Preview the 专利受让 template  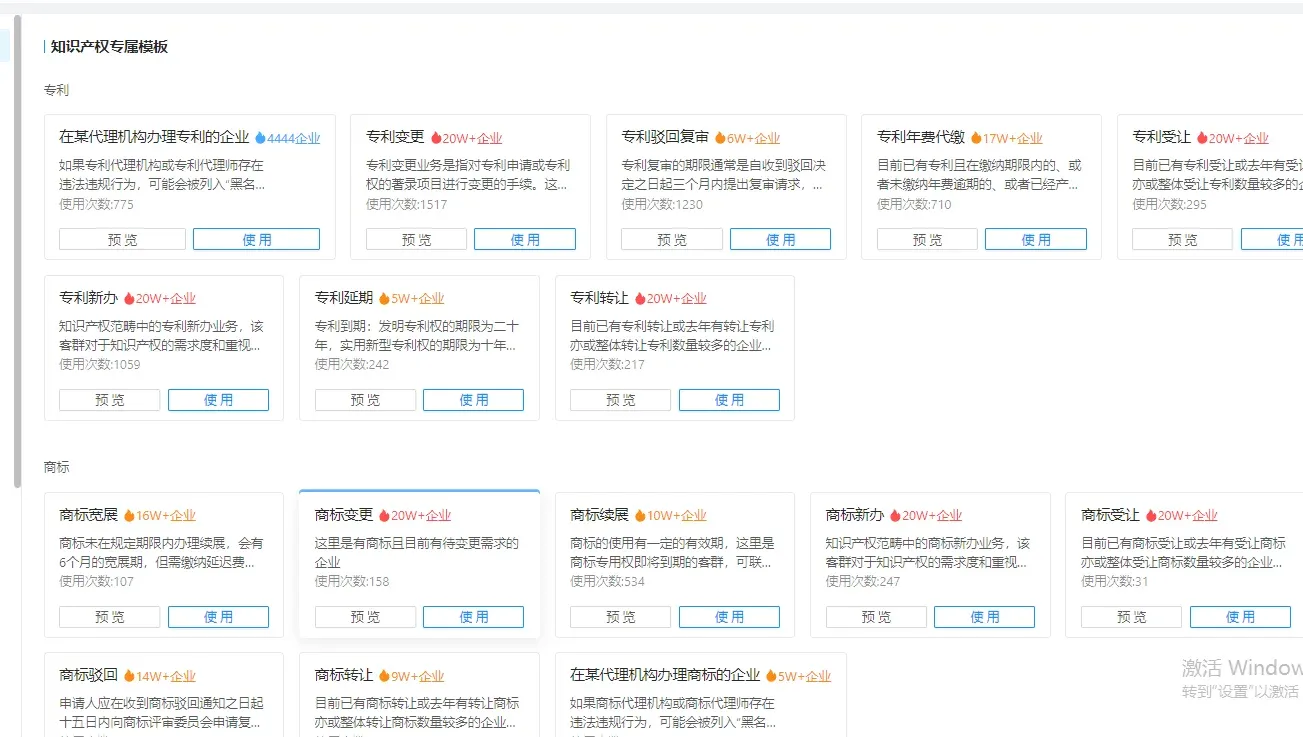tap(1183, 239)
